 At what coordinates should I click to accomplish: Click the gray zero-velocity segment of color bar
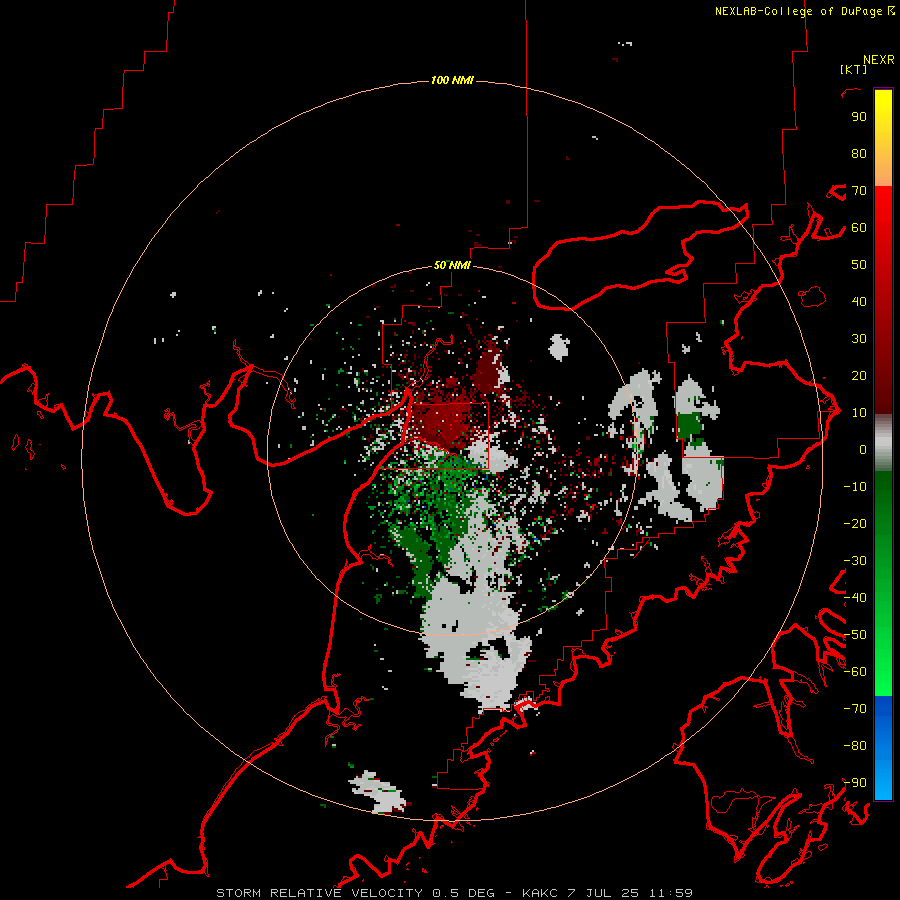pyautogui.click(x=883, y=443)
